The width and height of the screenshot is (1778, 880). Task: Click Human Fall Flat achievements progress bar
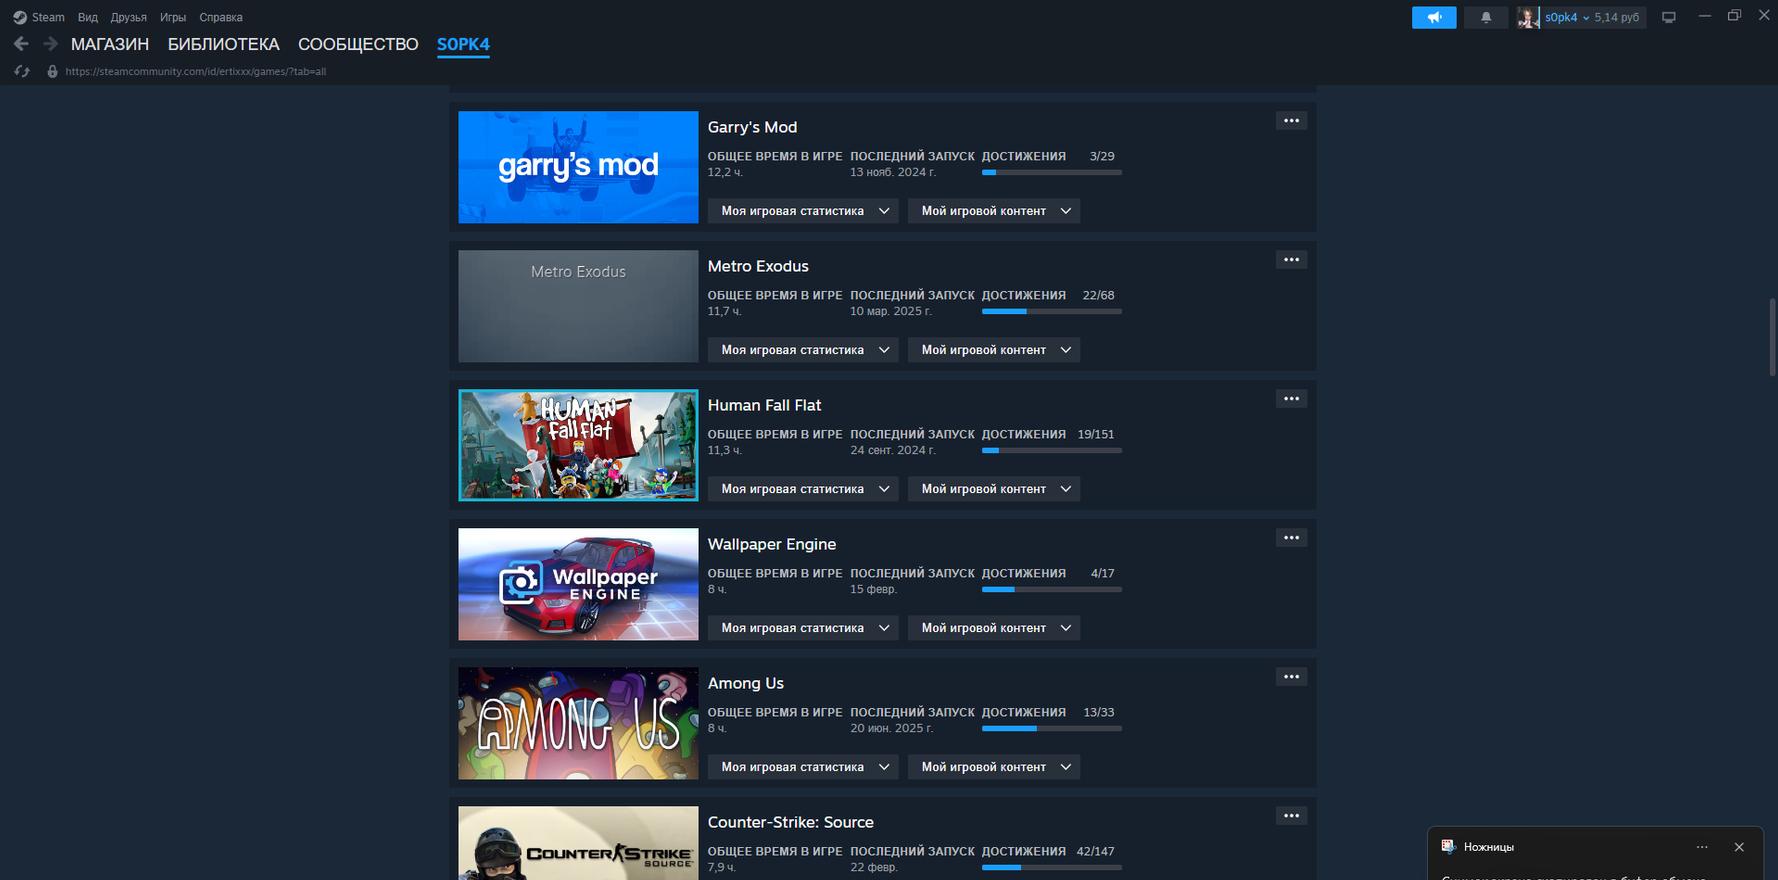pos(1051,451)
